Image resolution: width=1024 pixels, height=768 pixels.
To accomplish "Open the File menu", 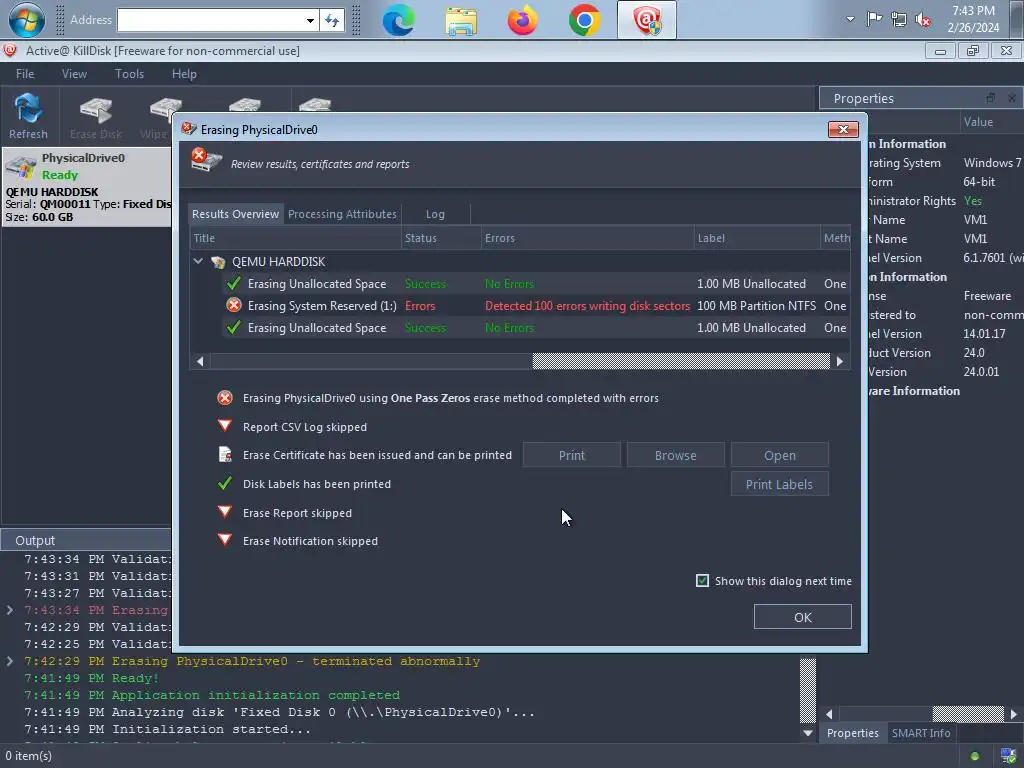I will coord(25,74).
